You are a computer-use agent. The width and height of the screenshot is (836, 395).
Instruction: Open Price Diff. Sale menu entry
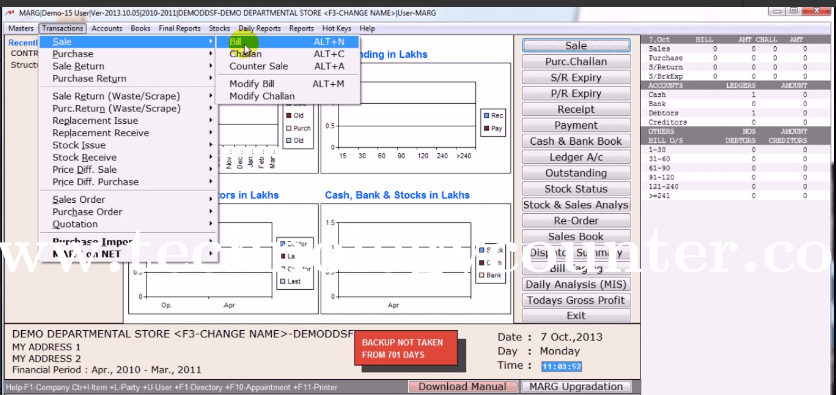click(128, 170)
